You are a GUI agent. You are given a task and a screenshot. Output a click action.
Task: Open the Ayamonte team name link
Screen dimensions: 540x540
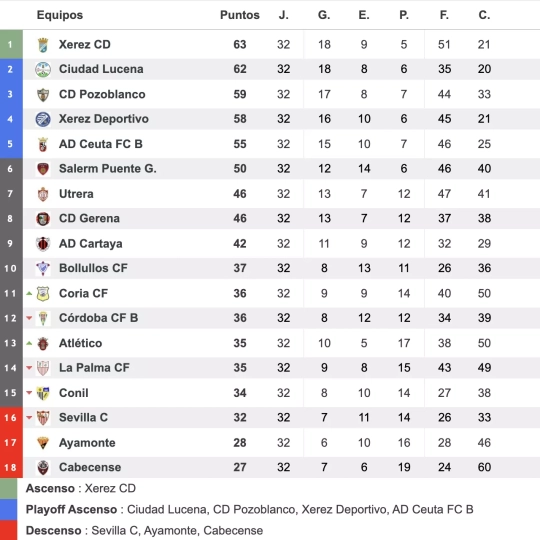[x=87, y=443]
